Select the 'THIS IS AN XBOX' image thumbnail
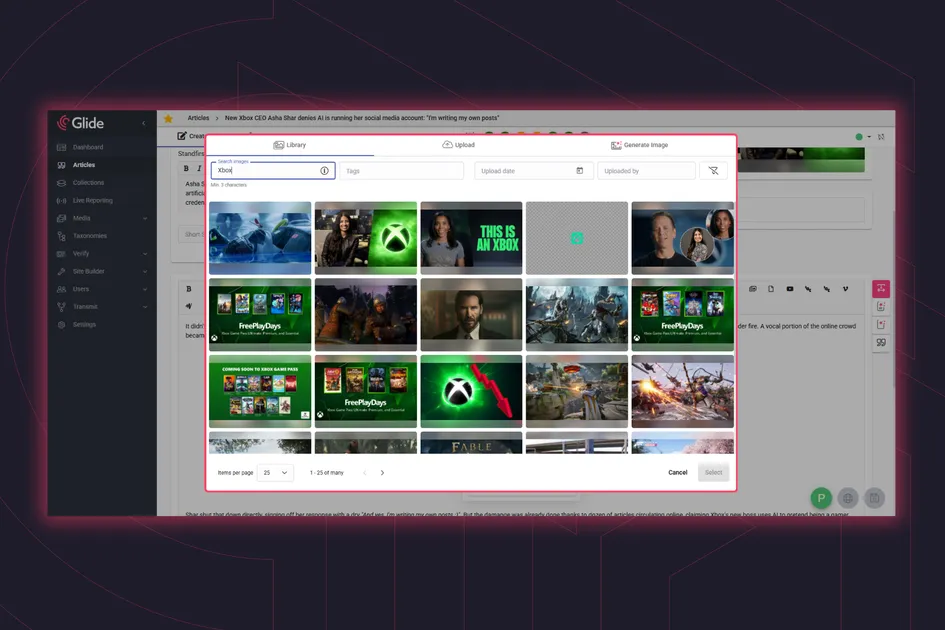Screen dimensions: 945x630 [471, 238]
